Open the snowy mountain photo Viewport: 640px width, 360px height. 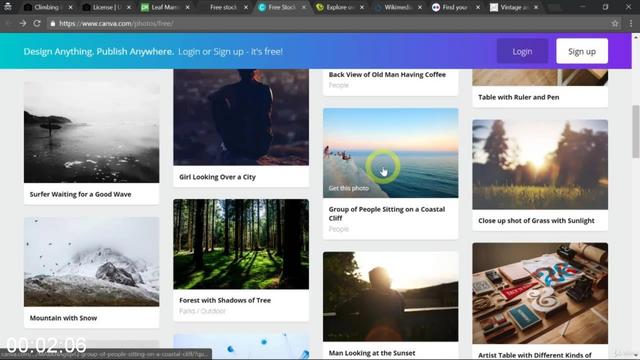[91, 262]
